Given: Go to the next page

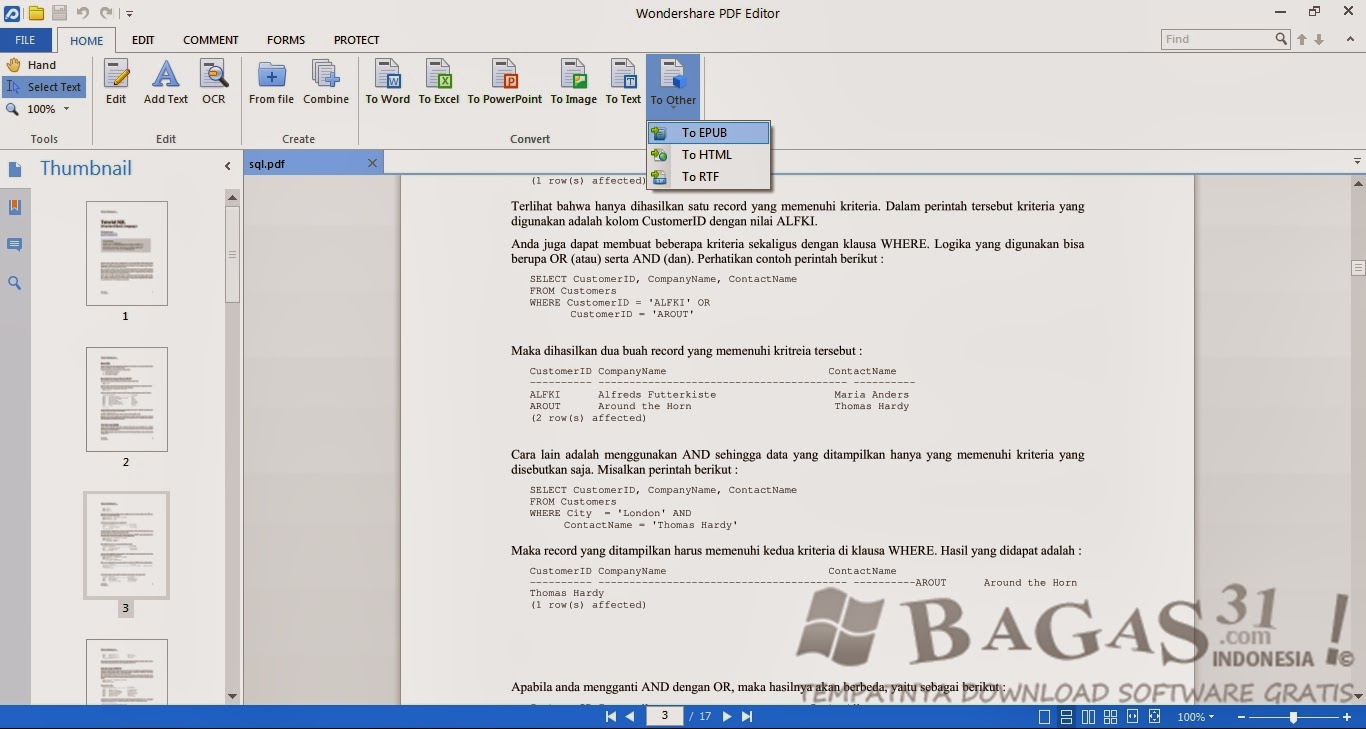Looking at the screenshot, I should 727,717.
